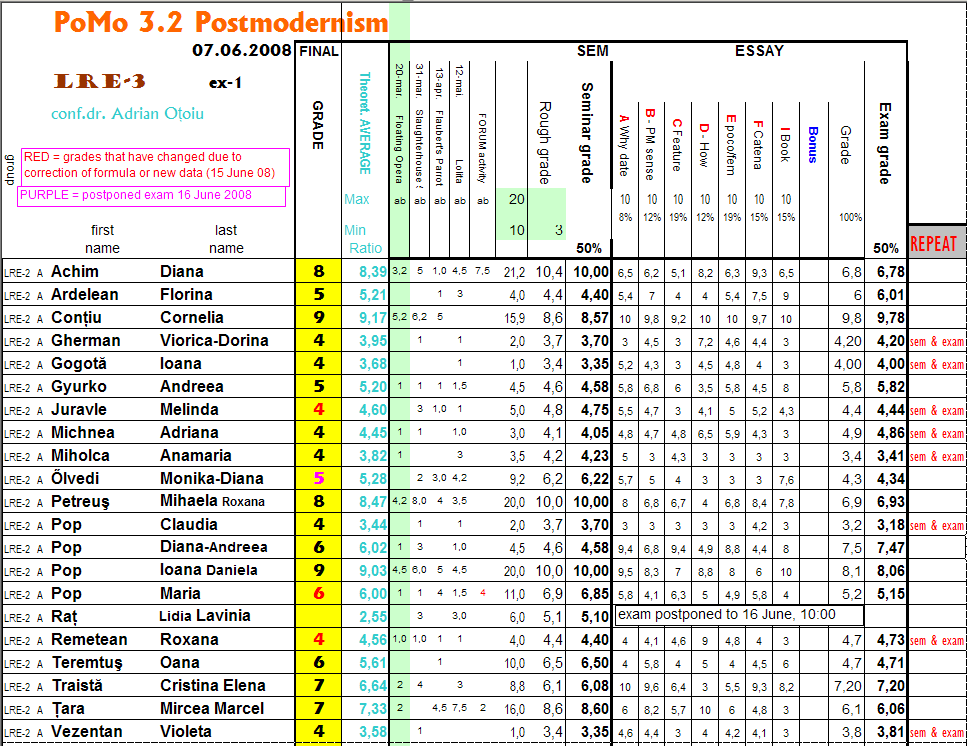Select the date cell '07.06.2008'
Screen dimensions: 967x746
point(242,51)
